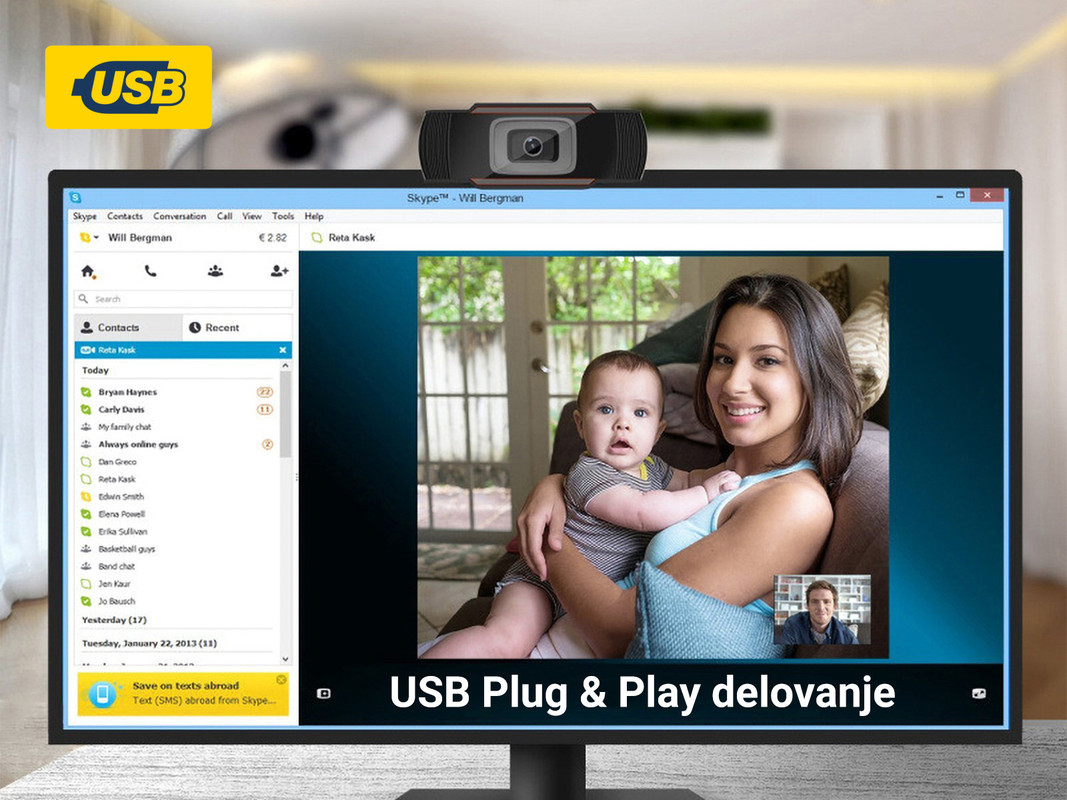Viewport: 1067px width, 800px height.
Task: Click the Basketball guys group icon
Action: point(86,549)
